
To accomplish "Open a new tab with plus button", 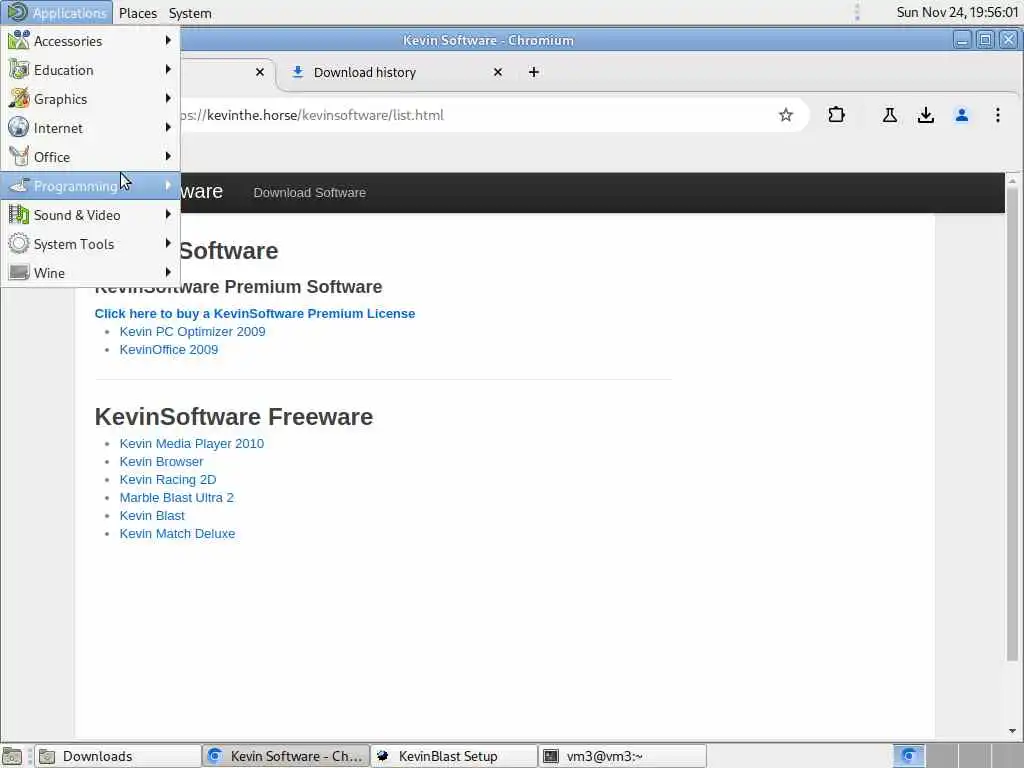I will (x=534, y=72).
